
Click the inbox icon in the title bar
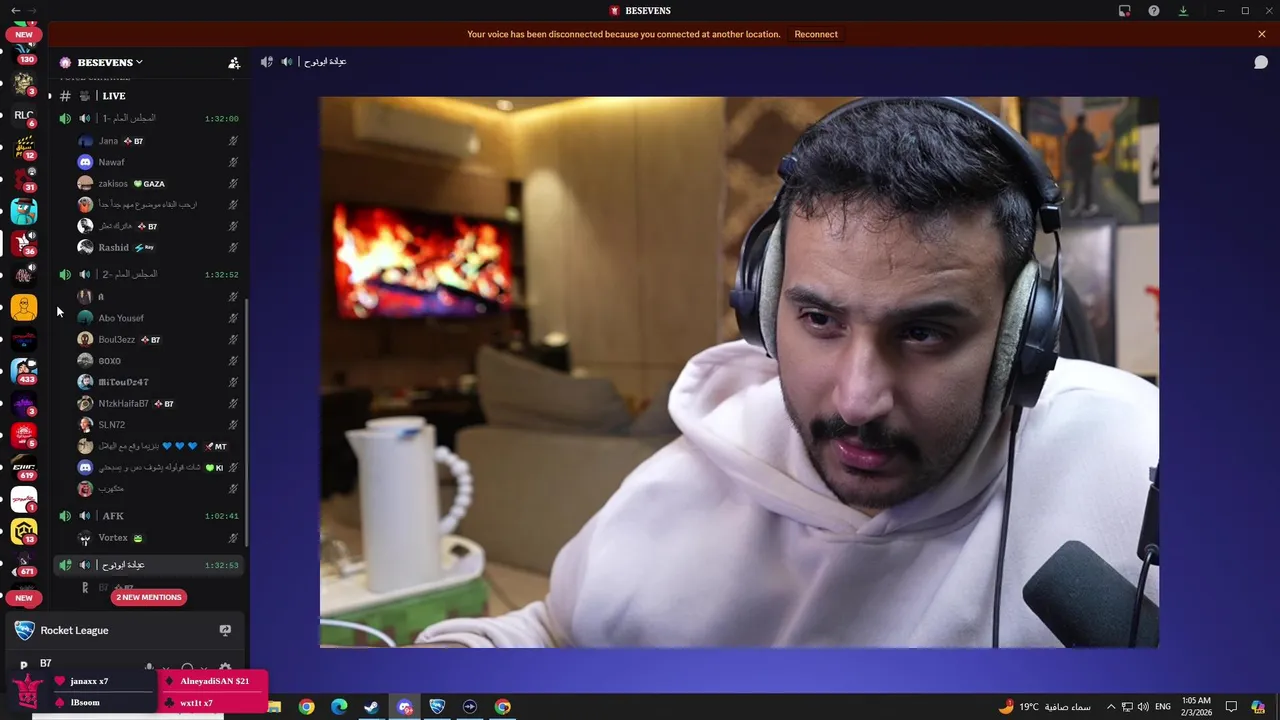tap(1125, 11)
